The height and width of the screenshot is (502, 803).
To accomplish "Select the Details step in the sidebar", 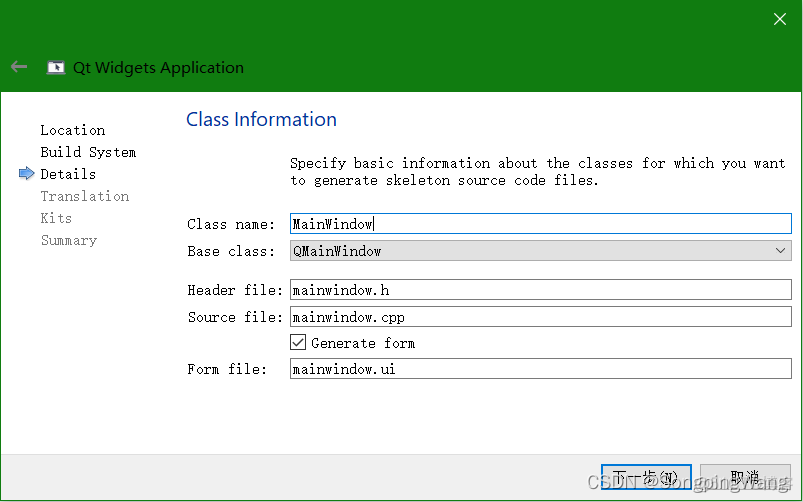I will coord(68,174).
